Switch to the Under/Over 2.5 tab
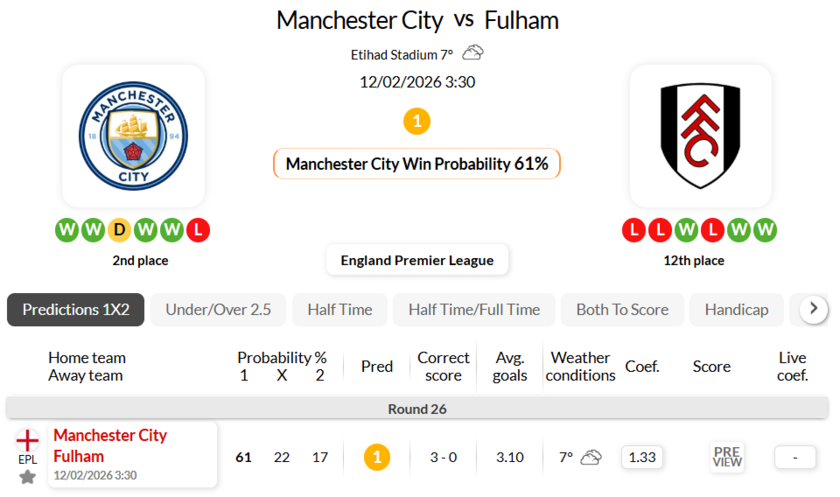This screenshot has height=497, width=840. (218, 310)
